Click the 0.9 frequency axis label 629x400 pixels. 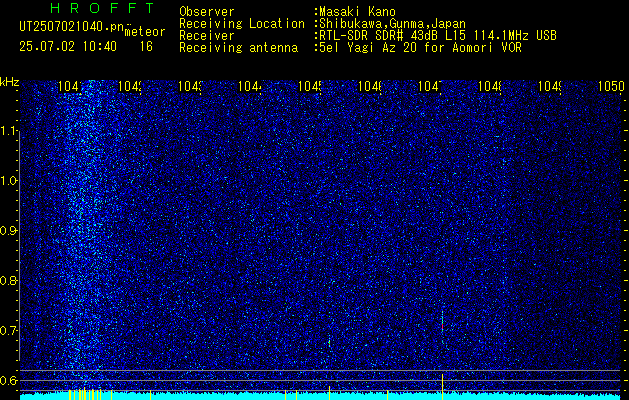coord(10,231)
